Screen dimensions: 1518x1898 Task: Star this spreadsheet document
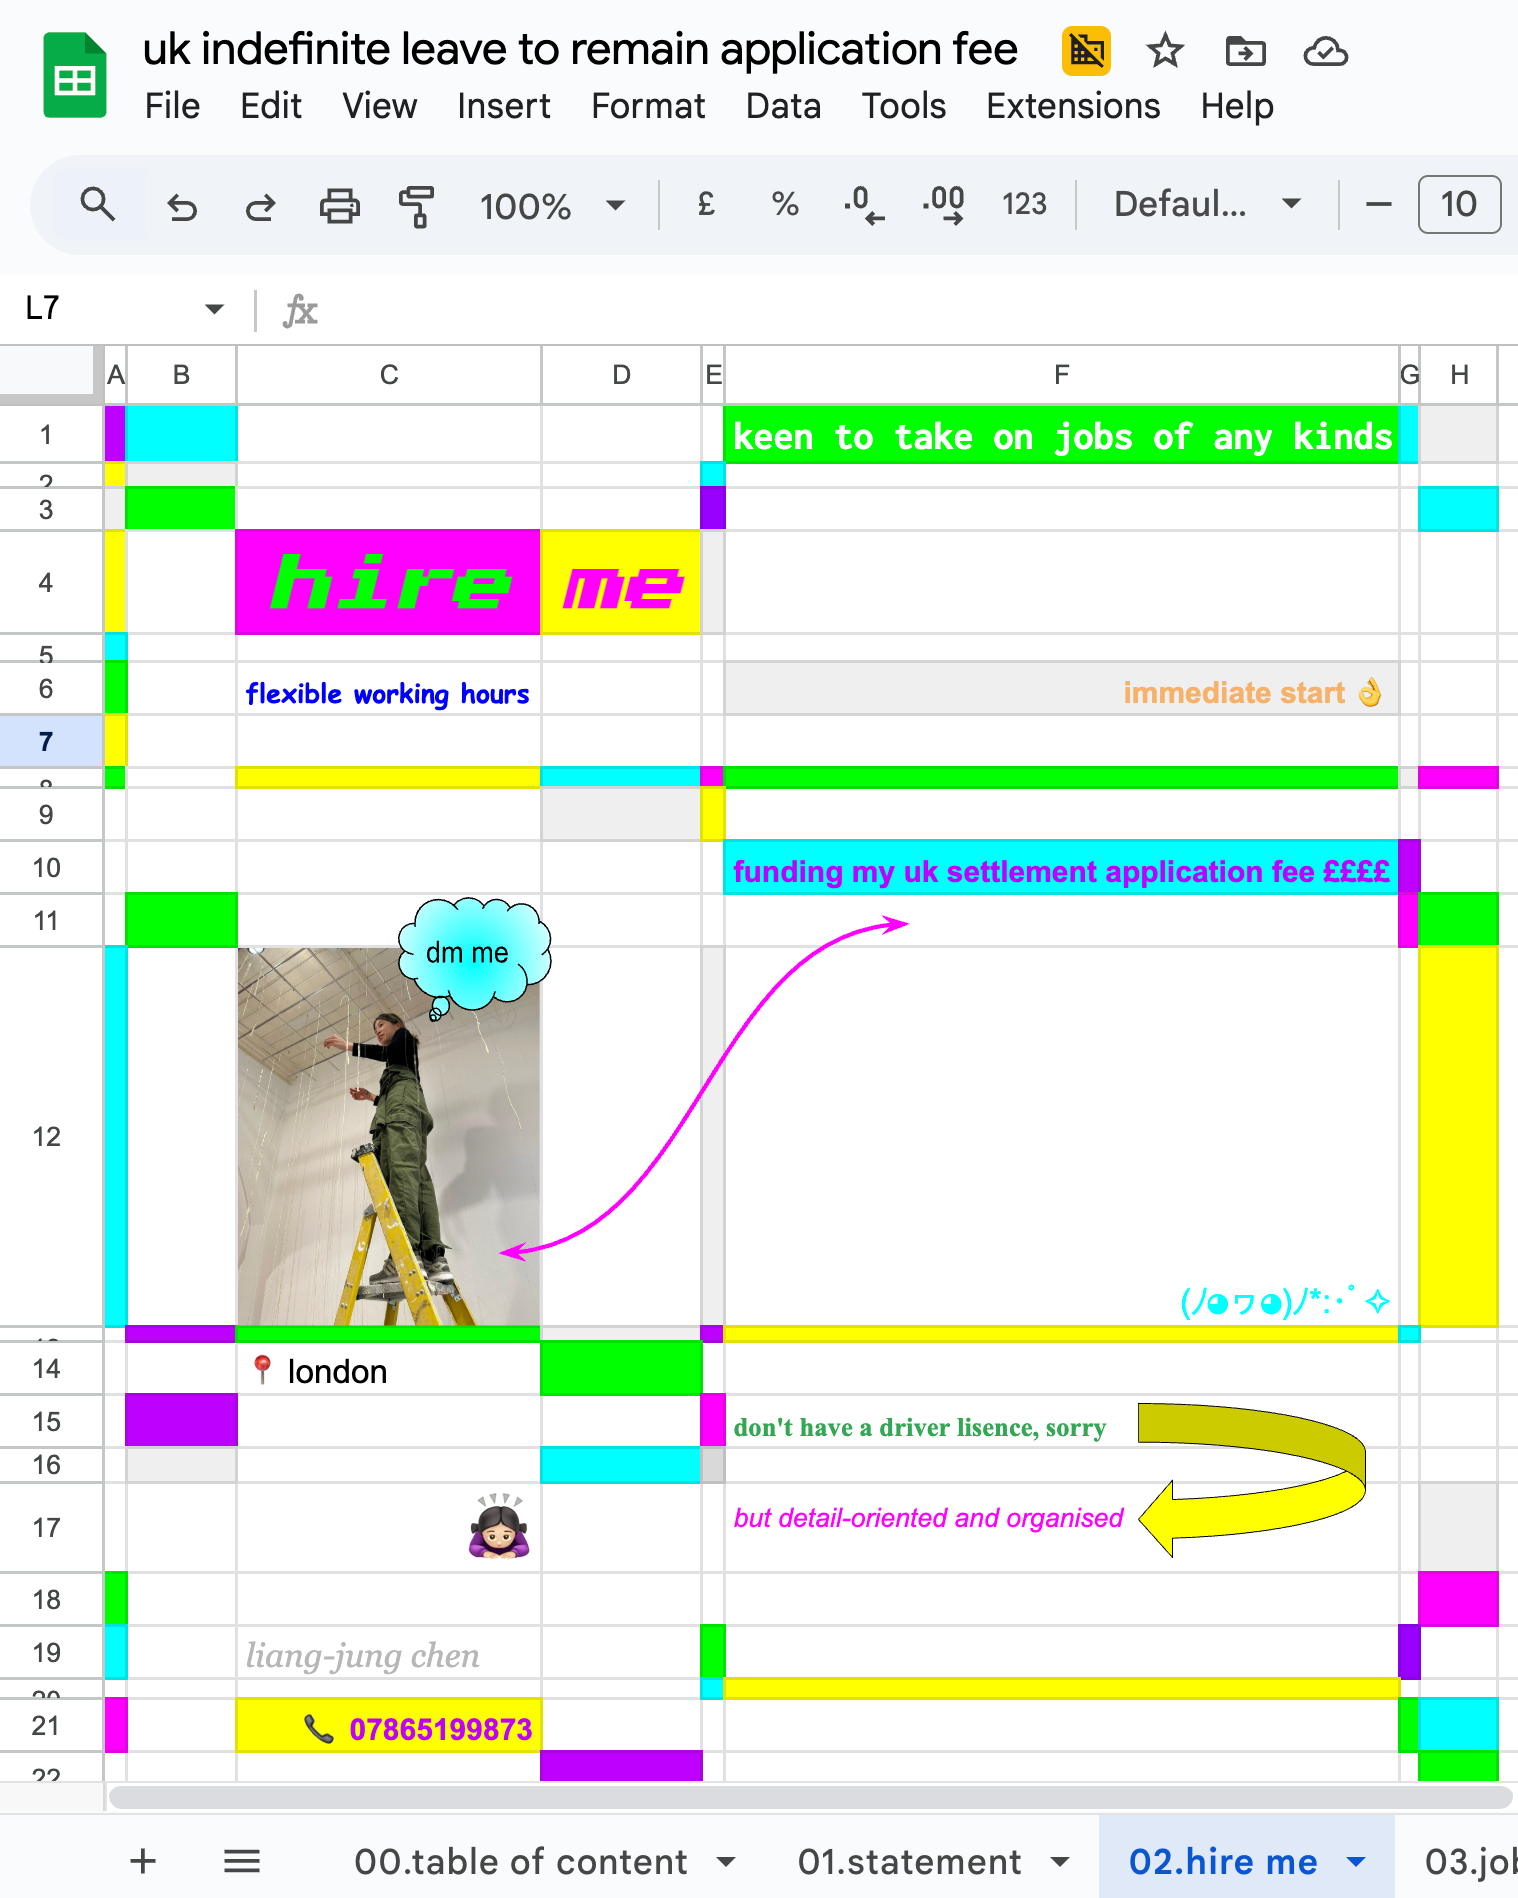[x=1165, y=51]
